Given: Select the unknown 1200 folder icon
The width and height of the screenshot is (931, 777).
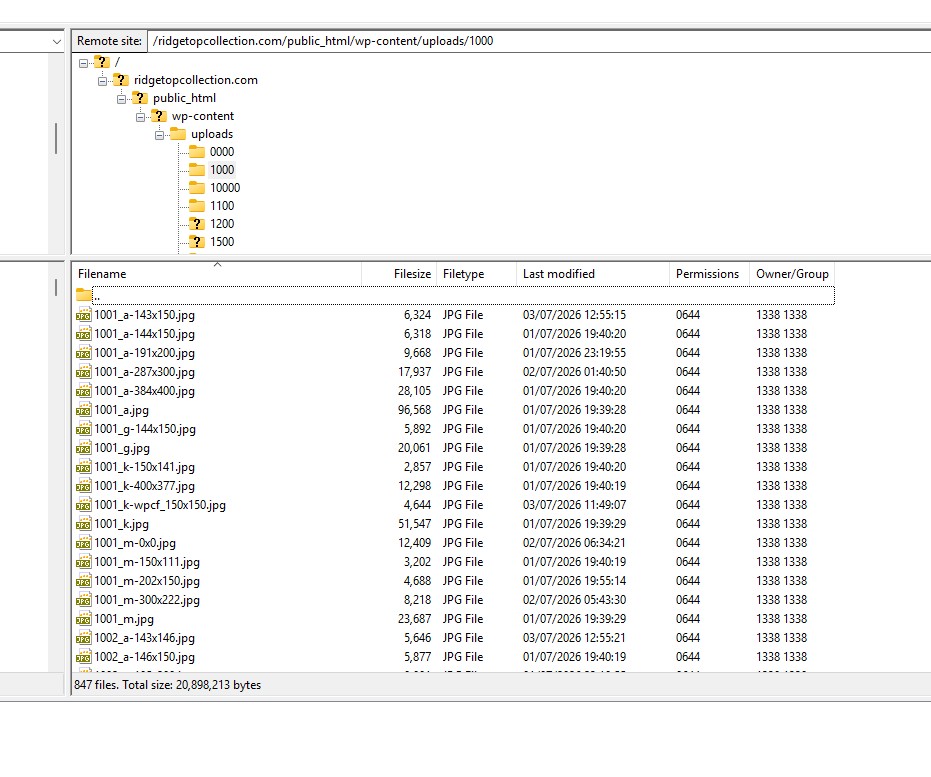Looking at the screenshot, I should [197, 224].
